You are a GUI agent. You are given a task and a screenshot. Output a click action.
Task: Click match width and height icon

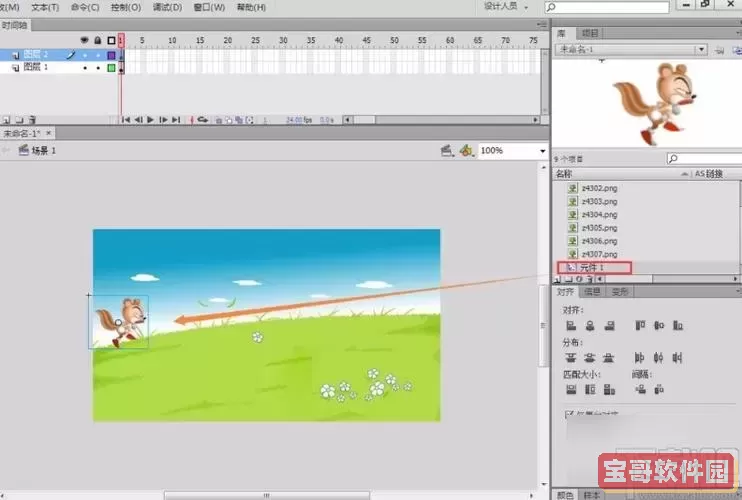[610, 389]
